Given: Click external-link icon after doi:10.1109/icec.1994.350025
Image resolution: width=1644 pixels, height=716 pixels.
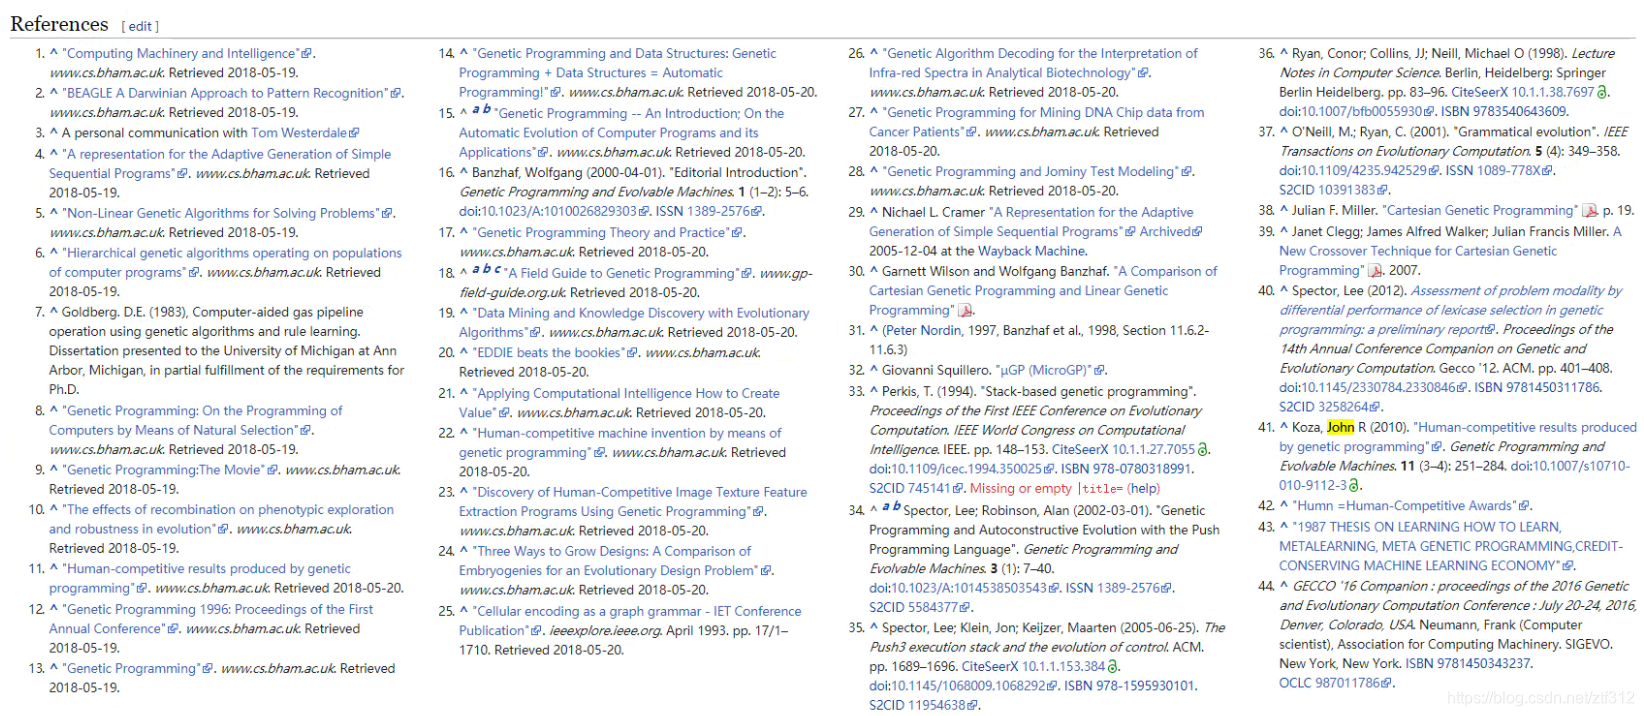Looking at the screenshot, I should point(1049,469).
